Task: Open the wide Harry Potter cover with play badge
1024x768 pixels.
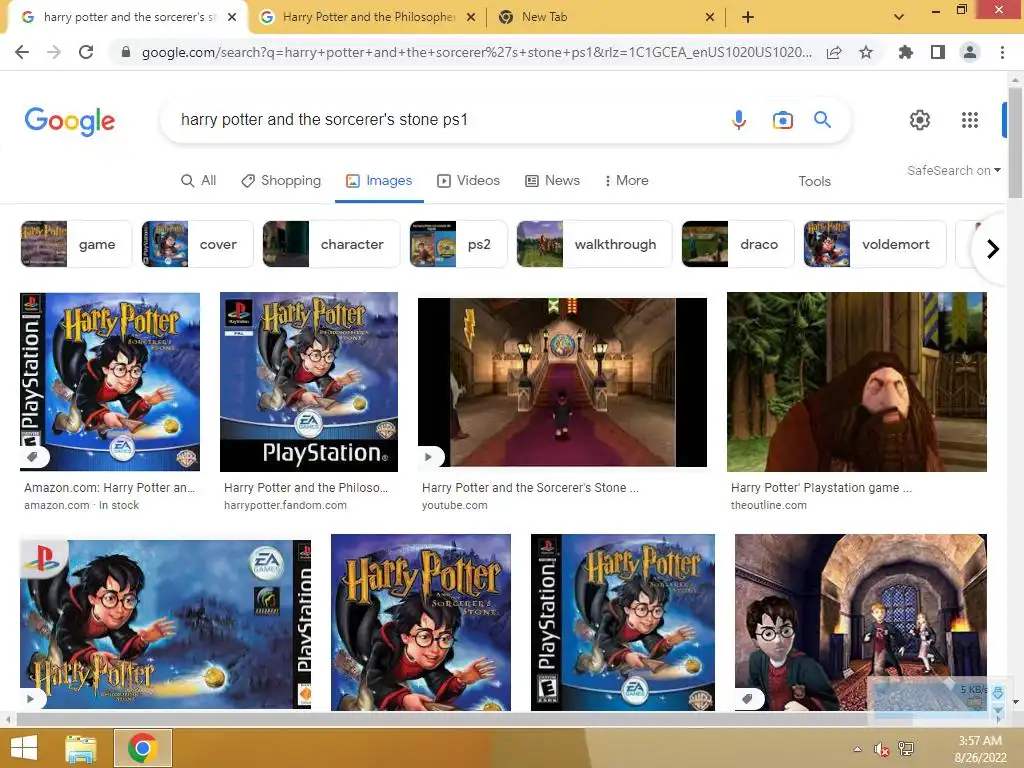Action: [x=165, y=624]
